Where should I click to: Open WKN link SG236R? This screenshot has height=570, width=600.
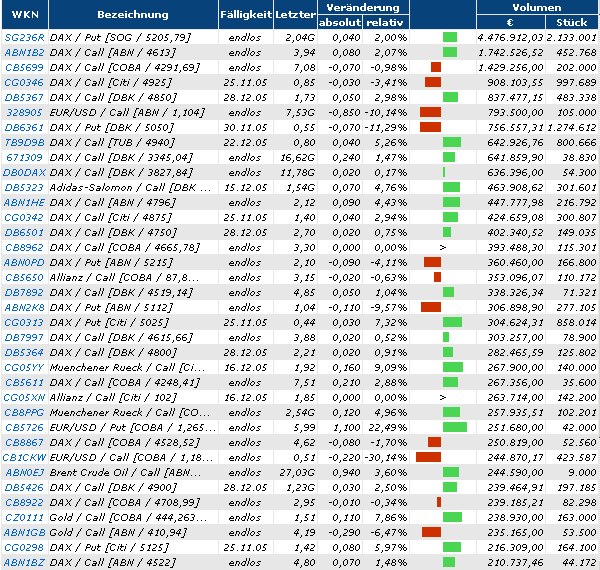click(24, 37)
